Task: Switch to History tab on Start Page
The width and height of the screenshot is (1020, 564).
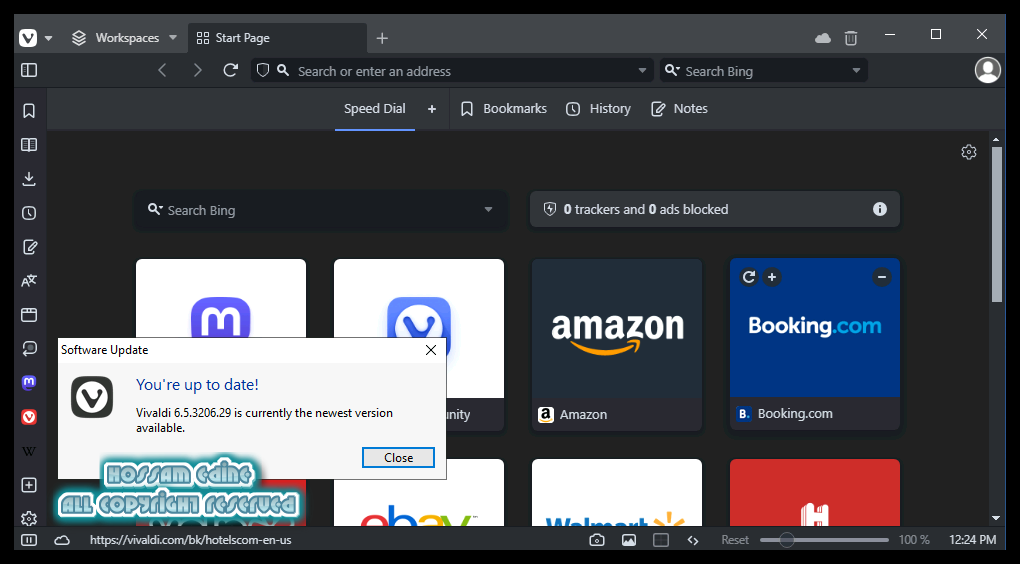Action: 598,109
